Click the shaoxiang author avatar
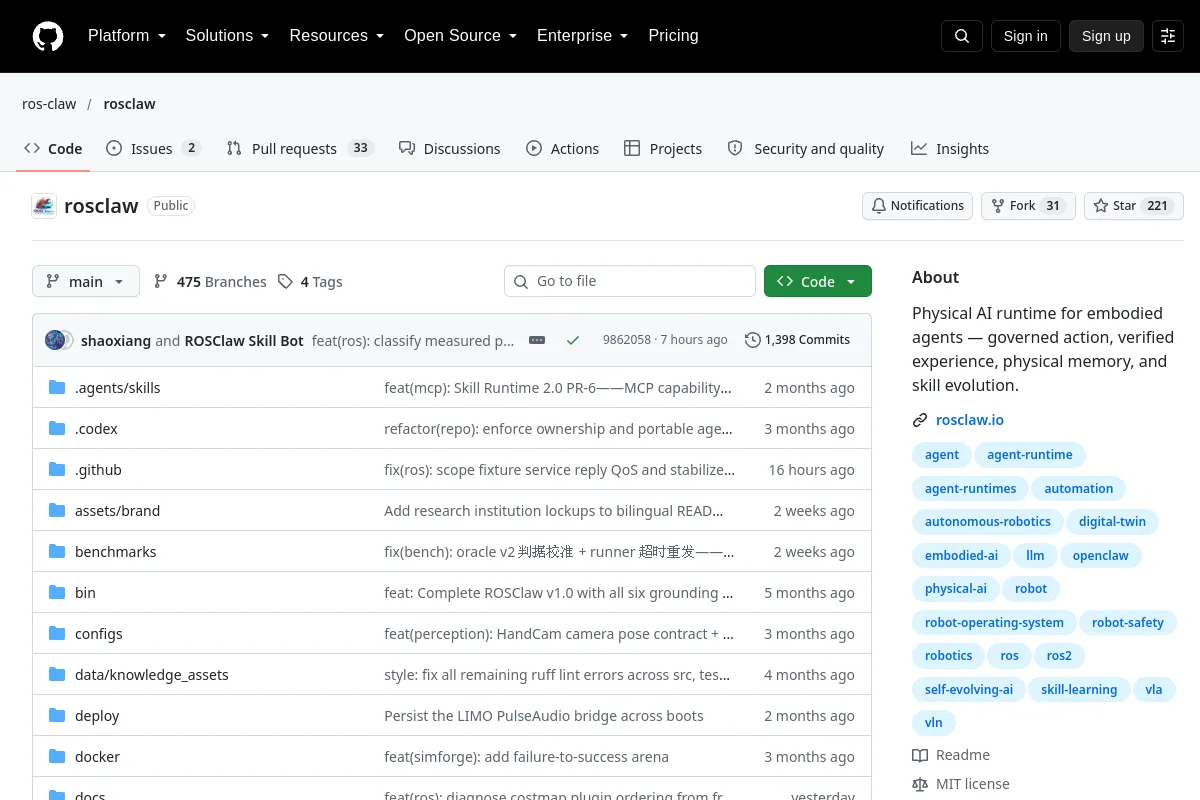The width and height of the screenshot is (1200, 800). [x=55, y=340]
